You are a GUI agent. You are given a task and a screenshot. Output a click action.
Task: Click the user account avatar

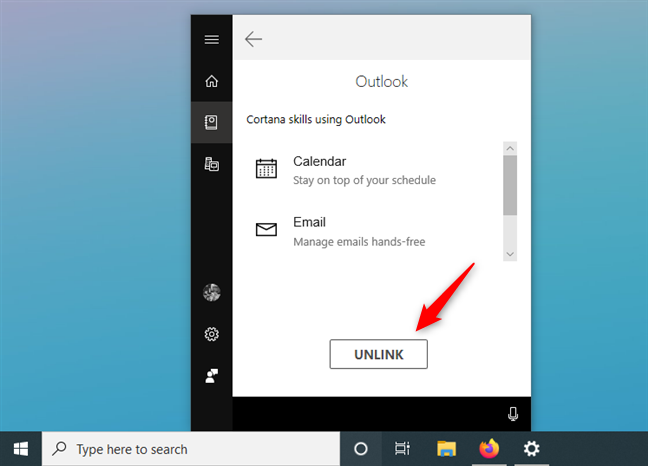[212, 292]
